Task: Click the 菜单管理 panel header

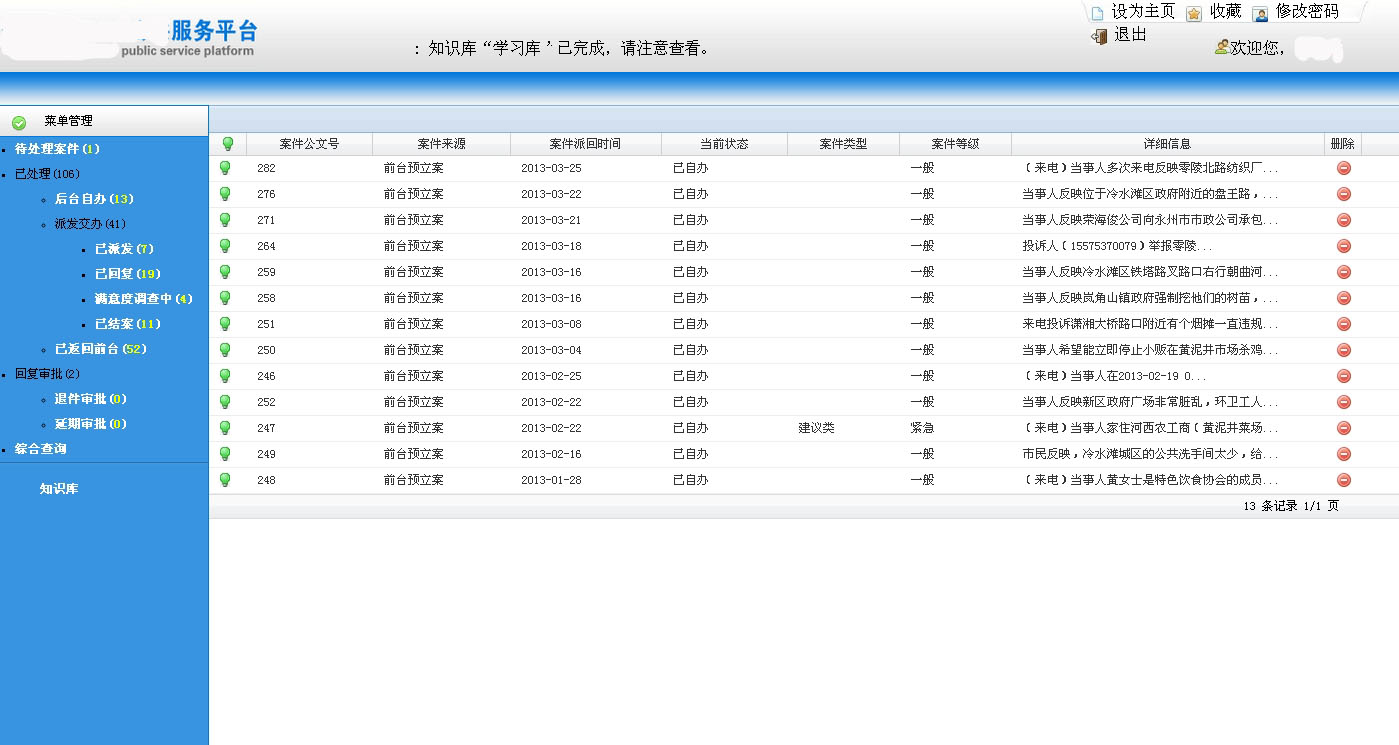Action: [104, 121]
